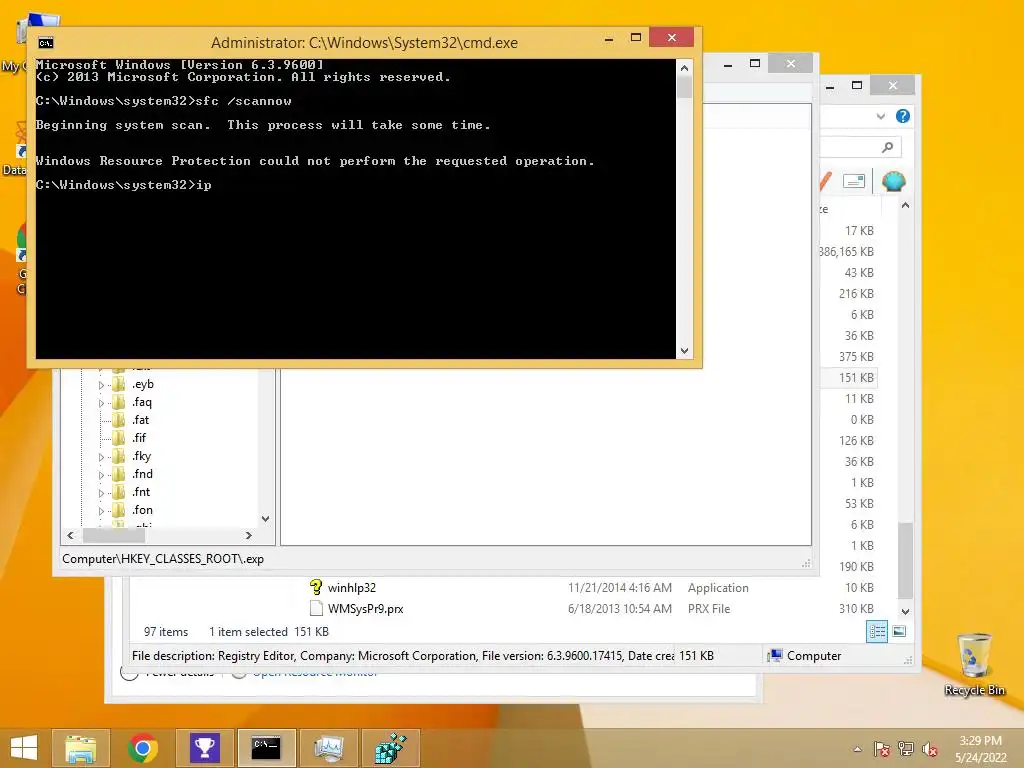Open File Explorer from the taskbar
Screen dimensions: 1024x768
tap(81, 748)
